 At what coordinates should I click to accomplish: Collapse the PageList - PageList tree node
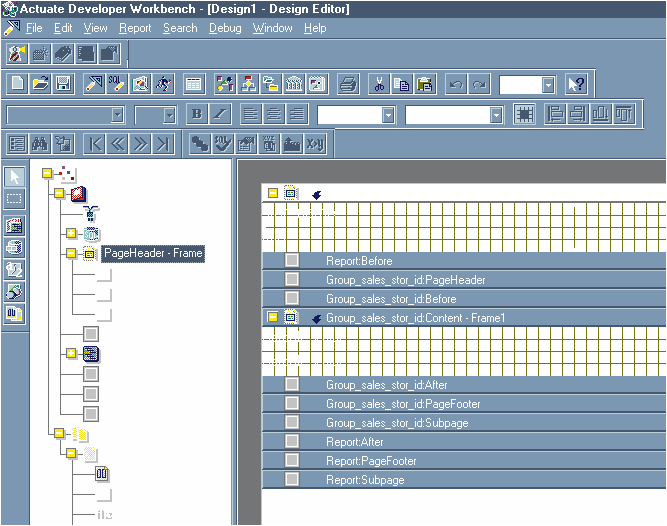point(59,433)
